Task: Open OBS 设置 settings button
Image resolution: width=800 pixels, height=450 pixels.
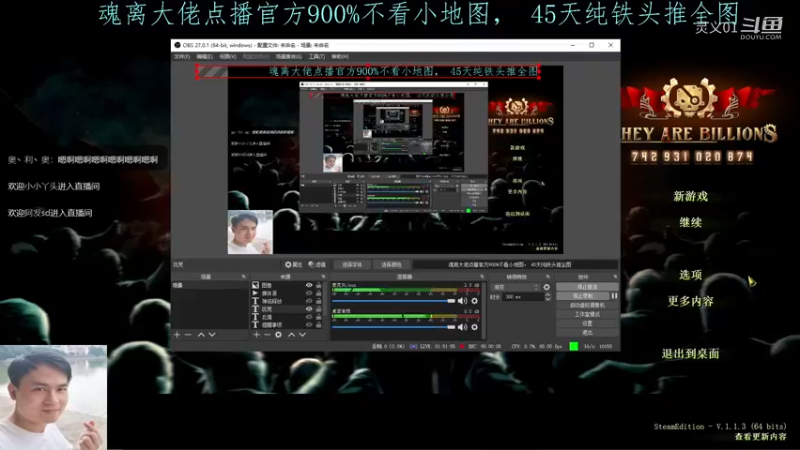Action: tap(587, 323)
